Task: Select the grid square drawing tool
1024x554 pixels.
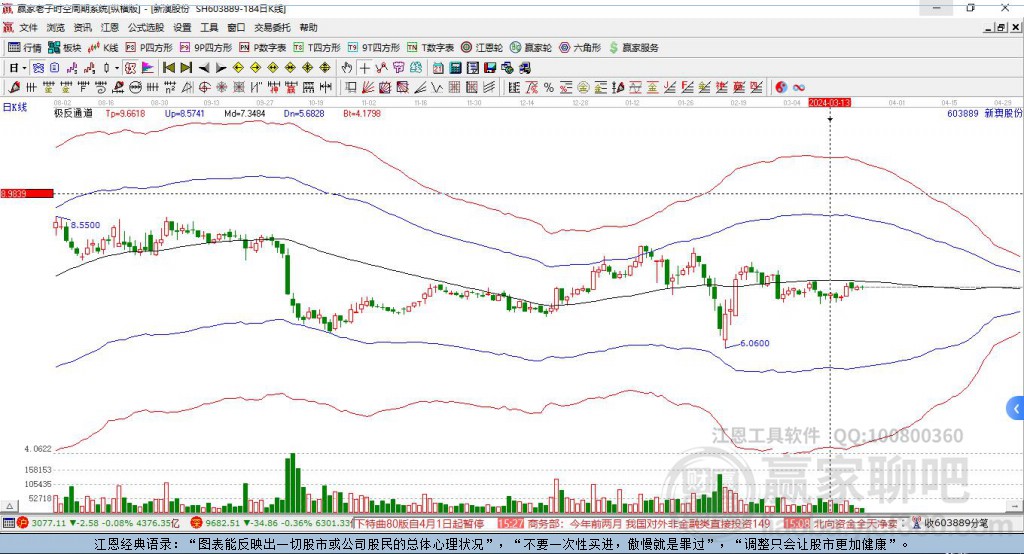Action: (455, 88)
